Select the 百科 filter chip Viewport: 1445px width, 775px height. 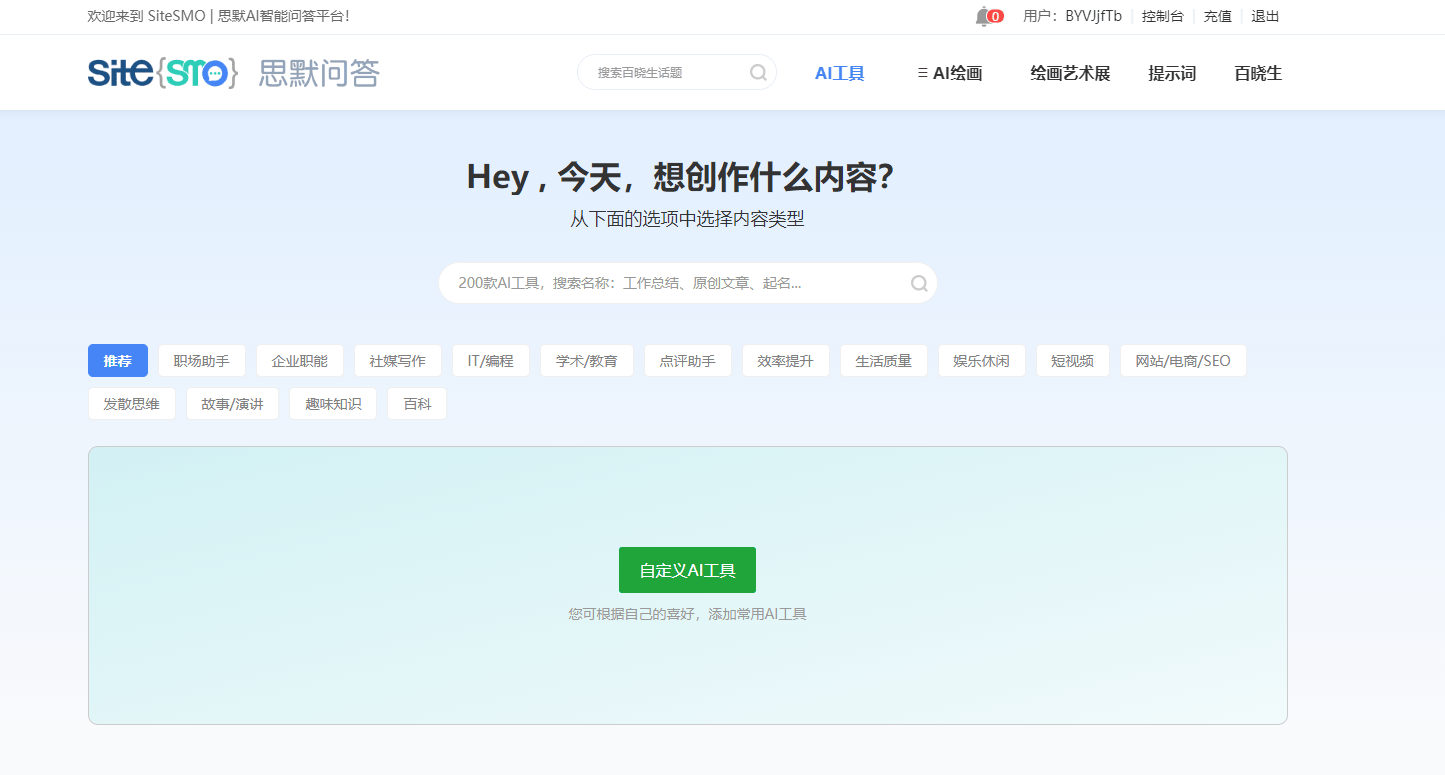pos(416,403)
